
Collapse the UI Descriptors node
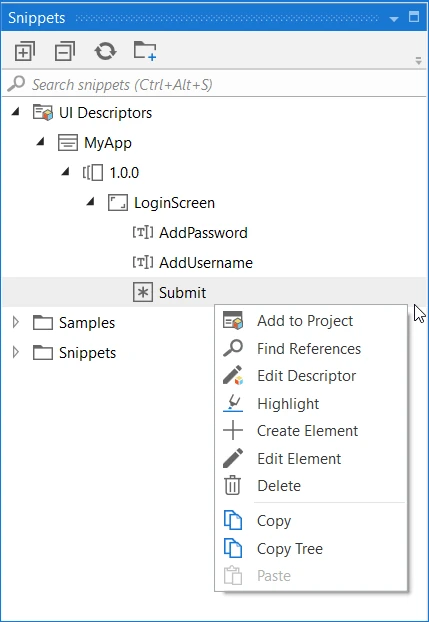pos(15,112)
